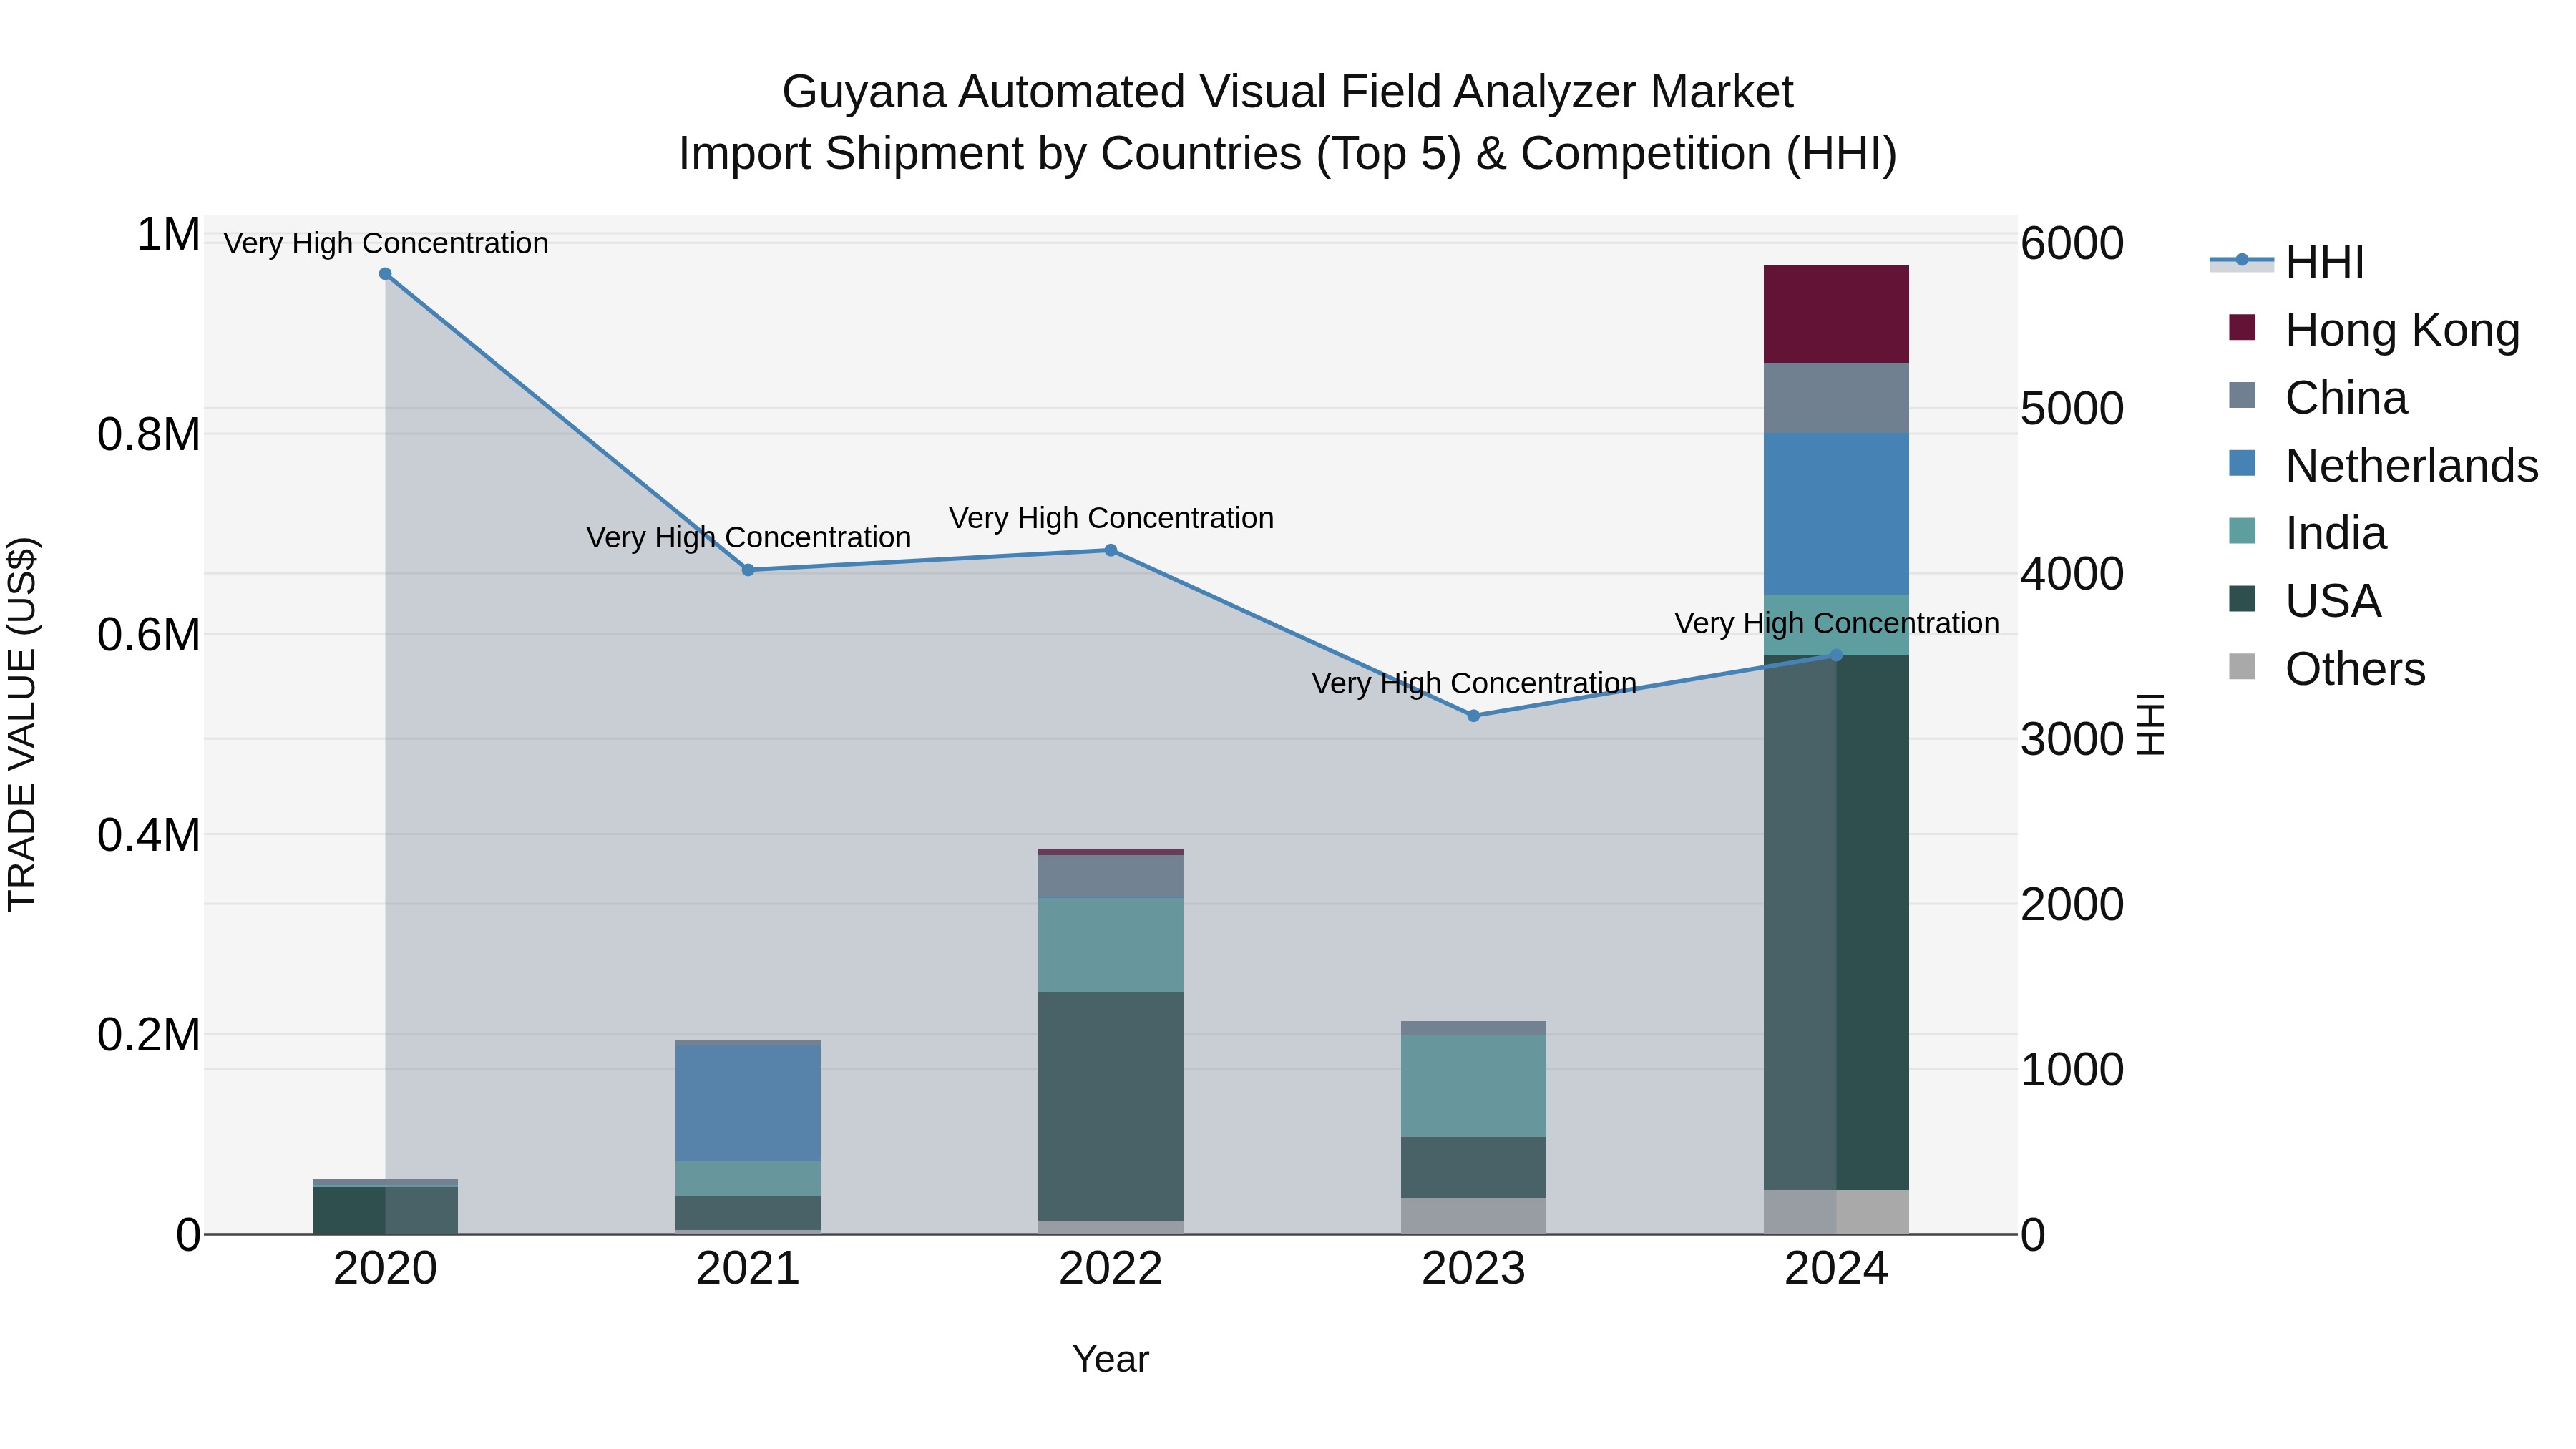2576x1449 pixels.
Task: Click the Netherlands blue legend swatch
Action: pyautogui.click(x=2242, y=463)
